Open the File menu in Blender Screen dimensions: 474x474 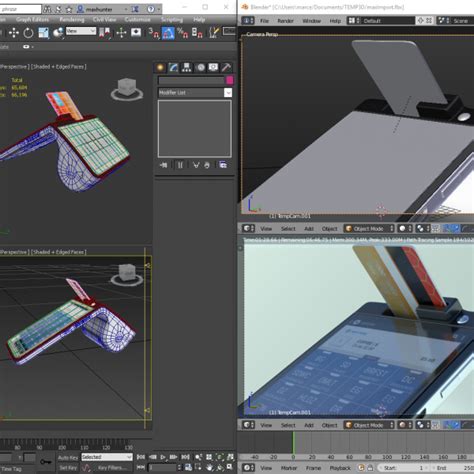(264, 21)
